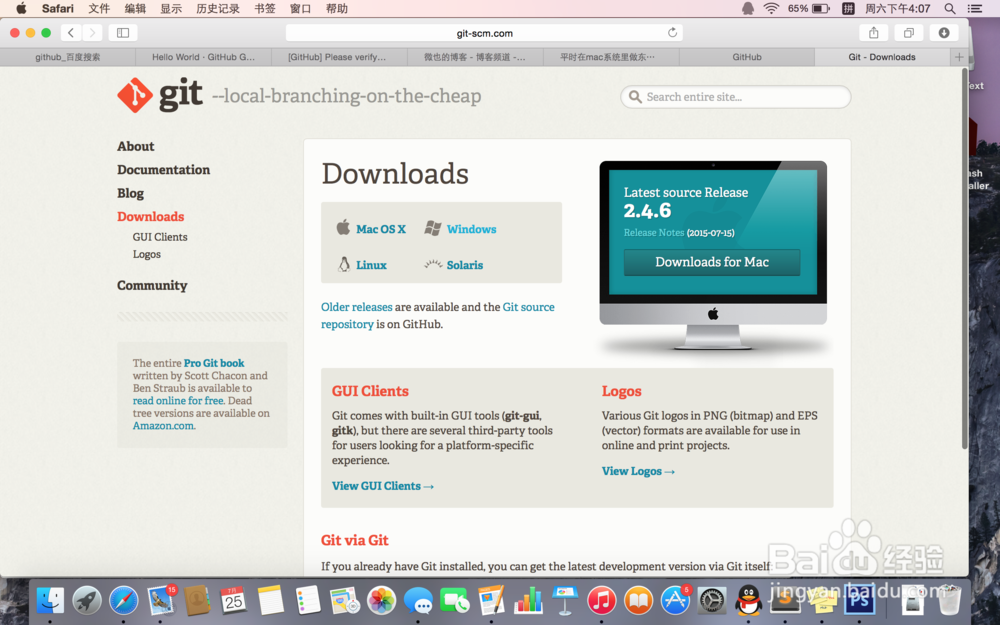Go to Blog in the sidebar
The height and width of the screenshot is (625, 1000).
(130, 193)
